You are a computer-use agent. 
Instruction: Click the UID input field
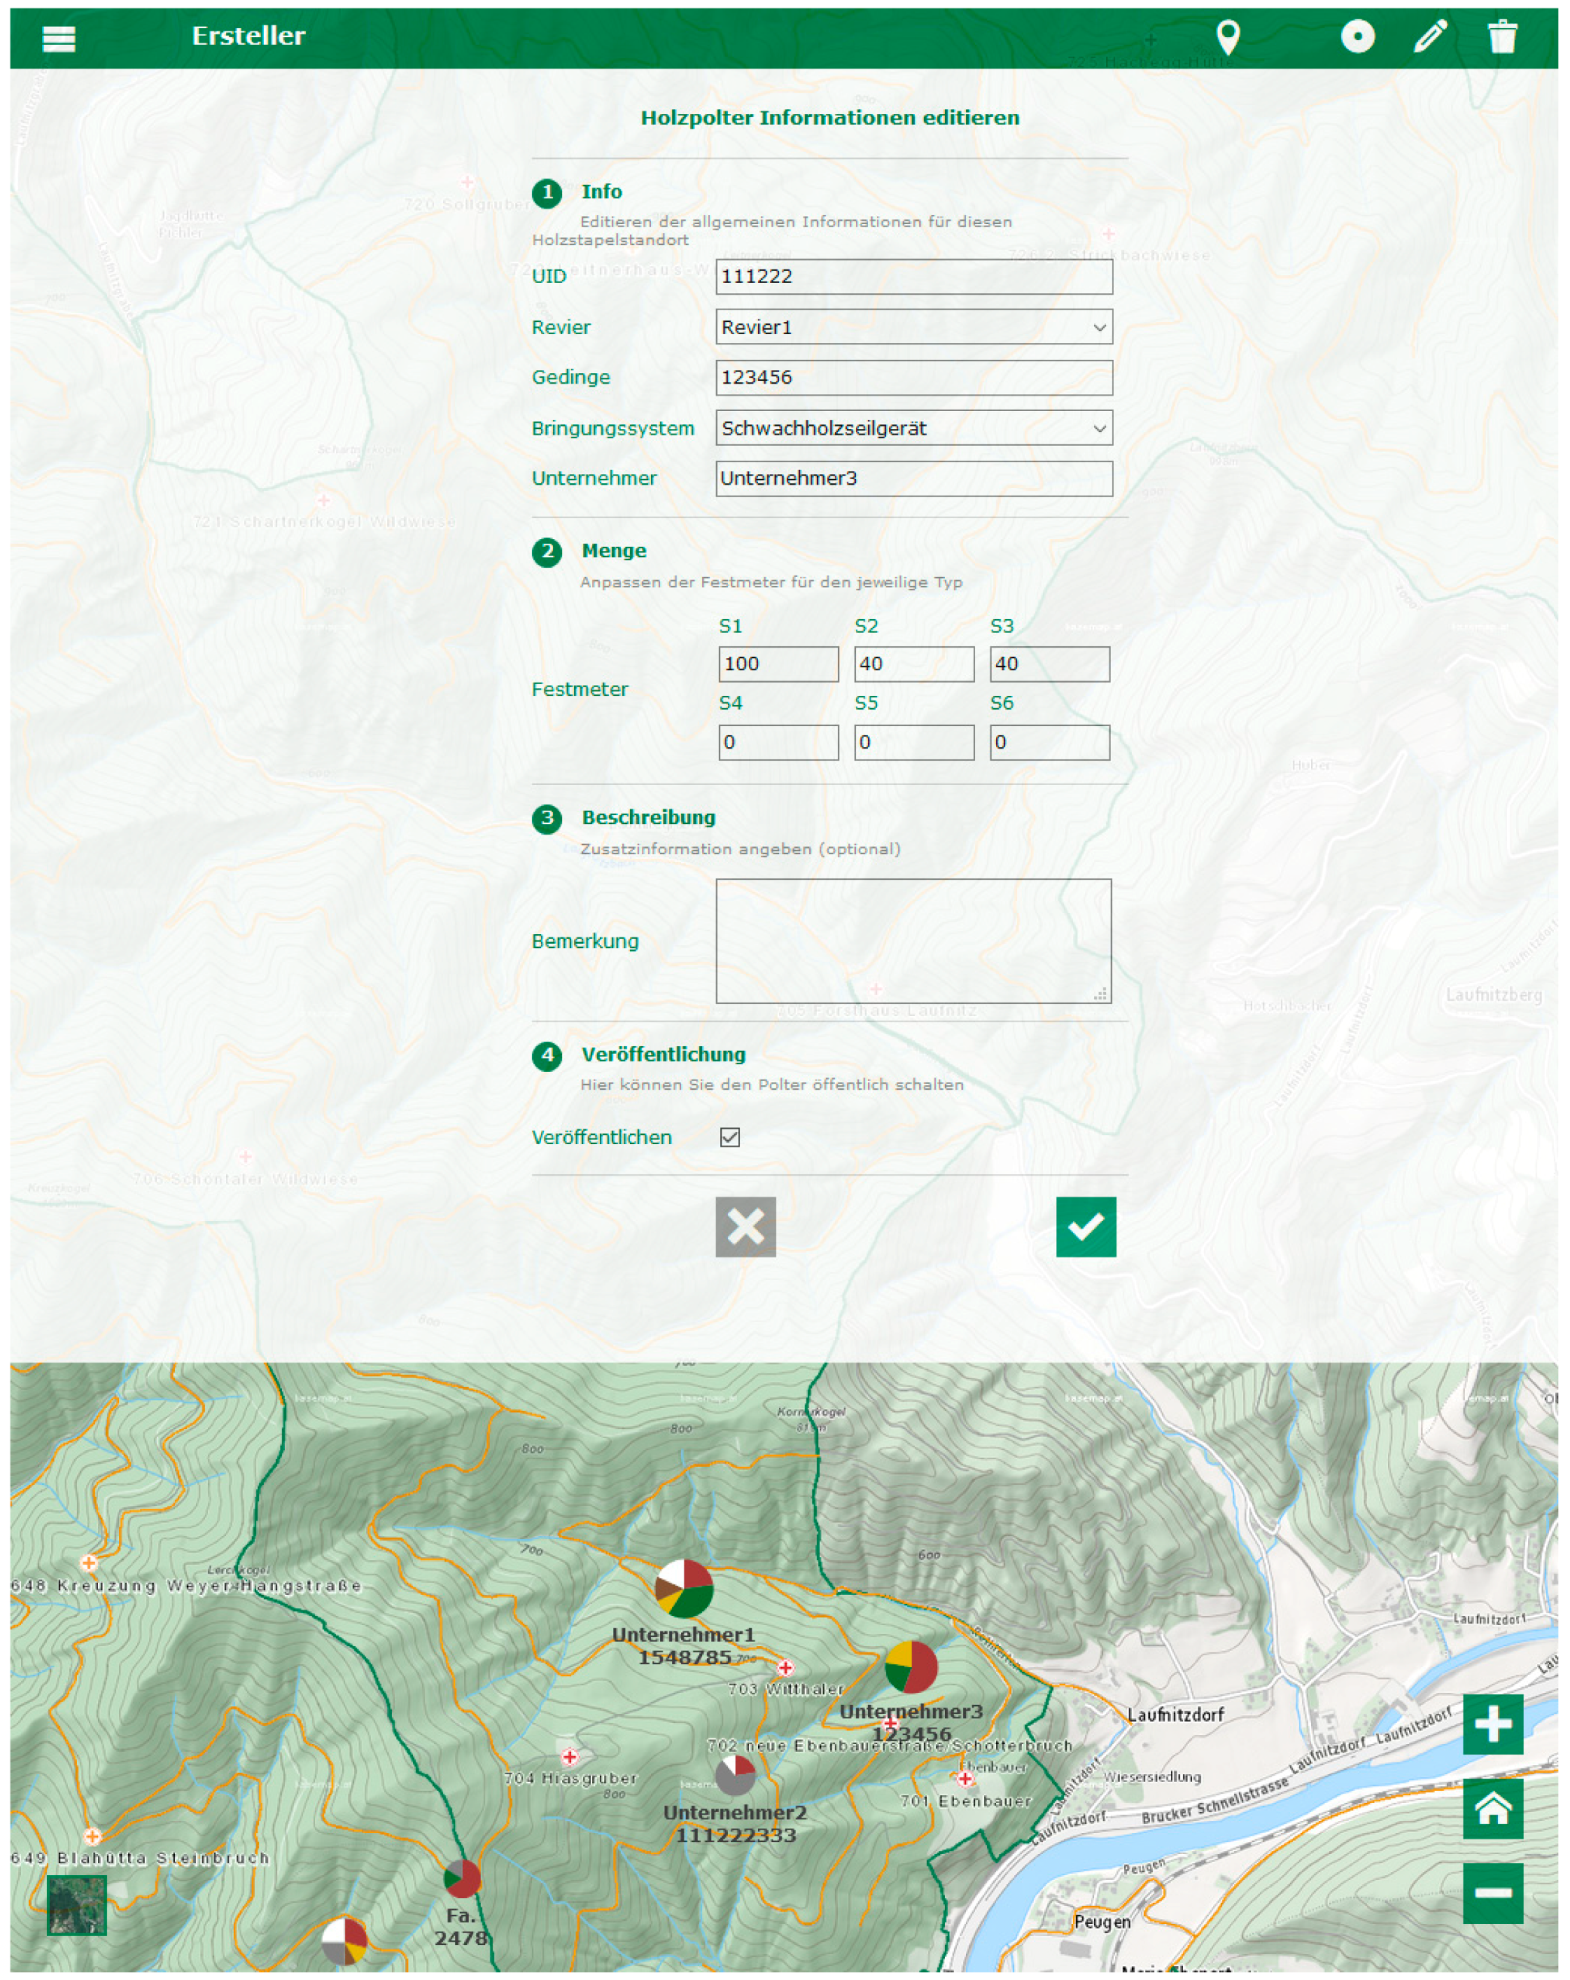(x=913, y=276)
